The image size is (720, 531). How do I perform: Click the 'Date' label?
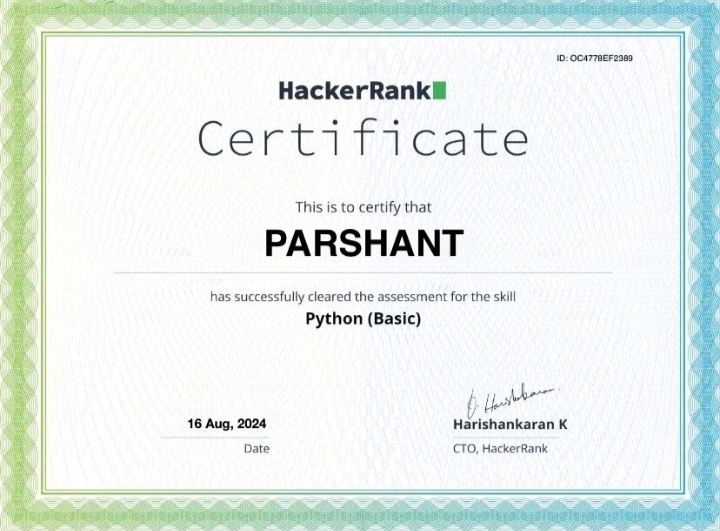[257, 448]
